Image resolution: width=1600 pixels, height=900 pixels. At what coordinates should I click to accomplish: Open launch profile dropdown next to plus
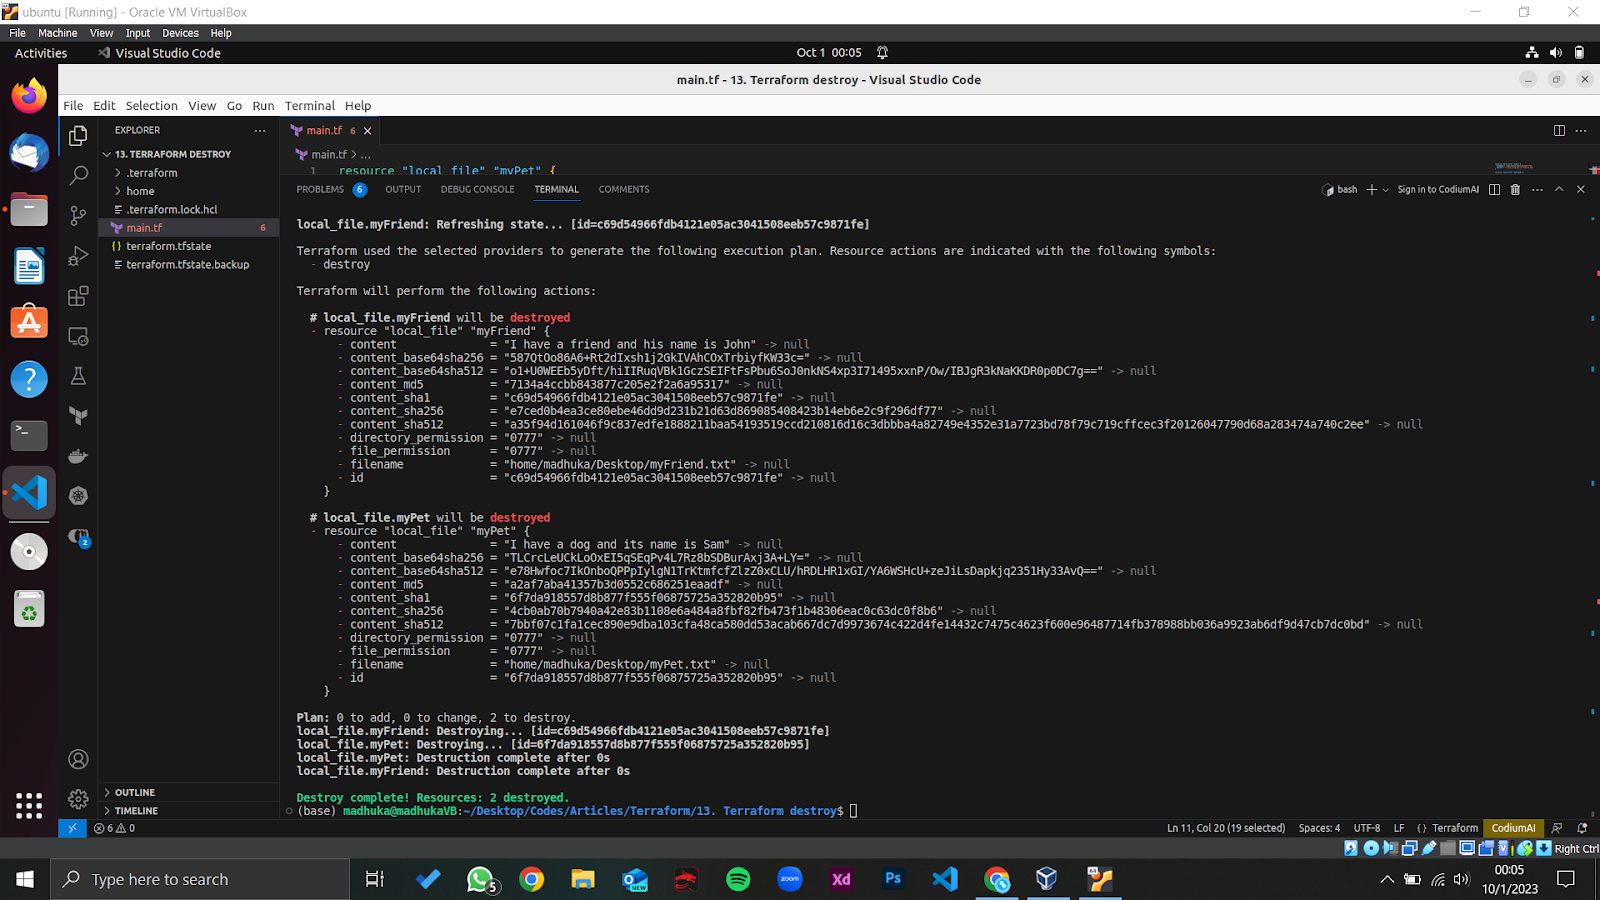1386,189
